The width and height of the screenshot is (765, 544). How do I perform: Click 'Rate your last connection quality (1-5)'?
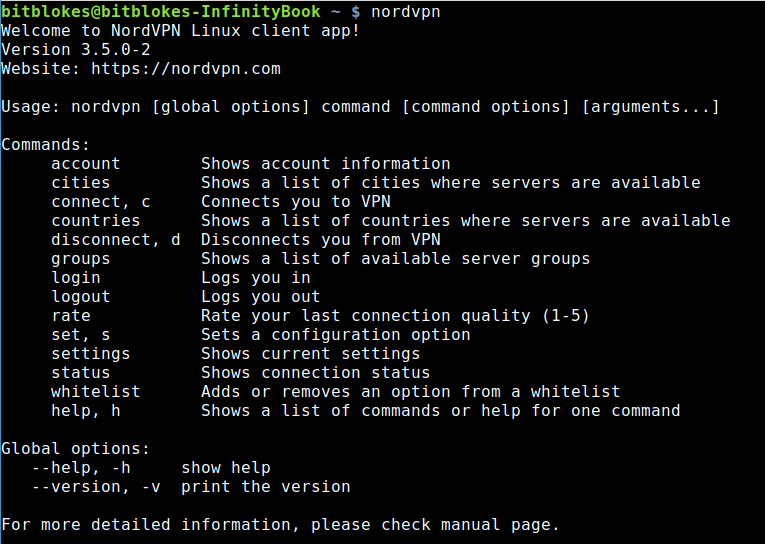(396, 316)
